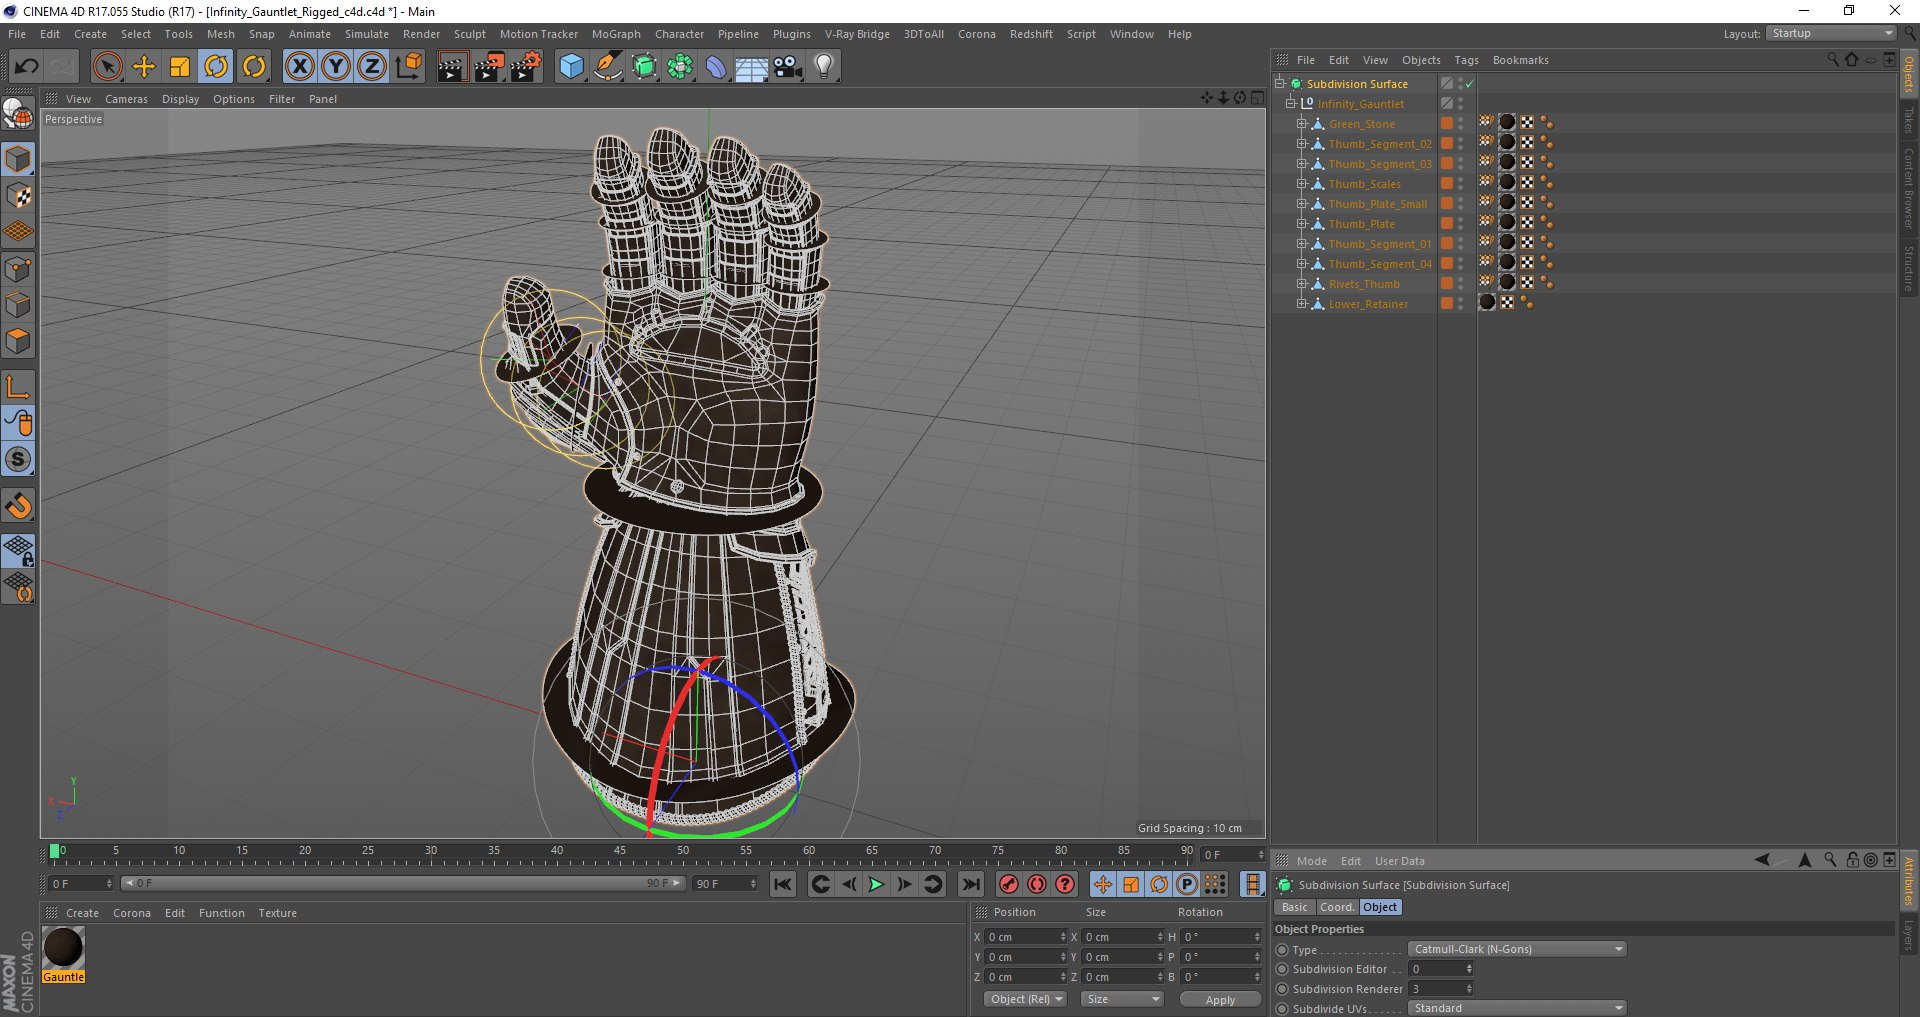Viewport: 1920px width, 1017px height.
Task: Select the Rotate tool
Action: [216, 67]
